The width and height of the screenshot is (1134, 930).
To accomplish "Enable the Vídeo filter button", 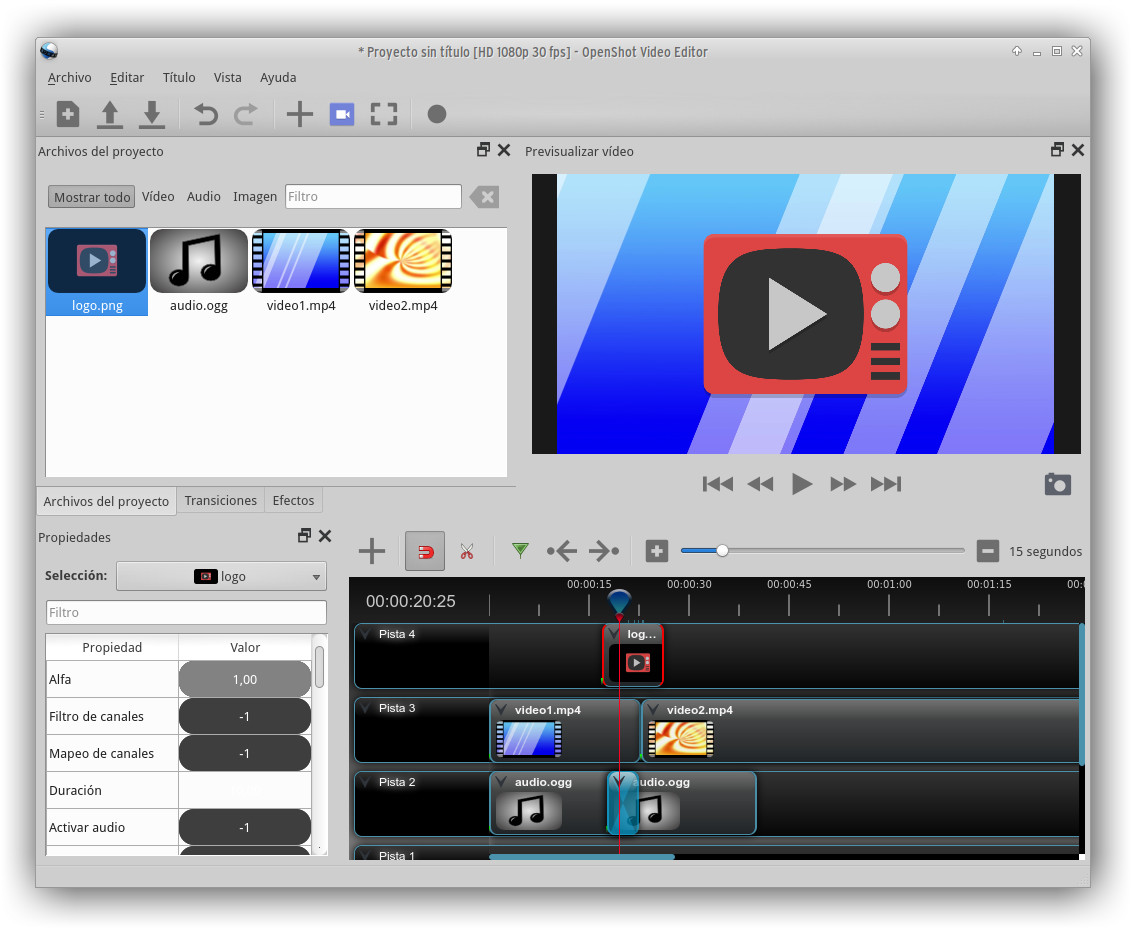I will pyautogui.click(x=158, y=197).
